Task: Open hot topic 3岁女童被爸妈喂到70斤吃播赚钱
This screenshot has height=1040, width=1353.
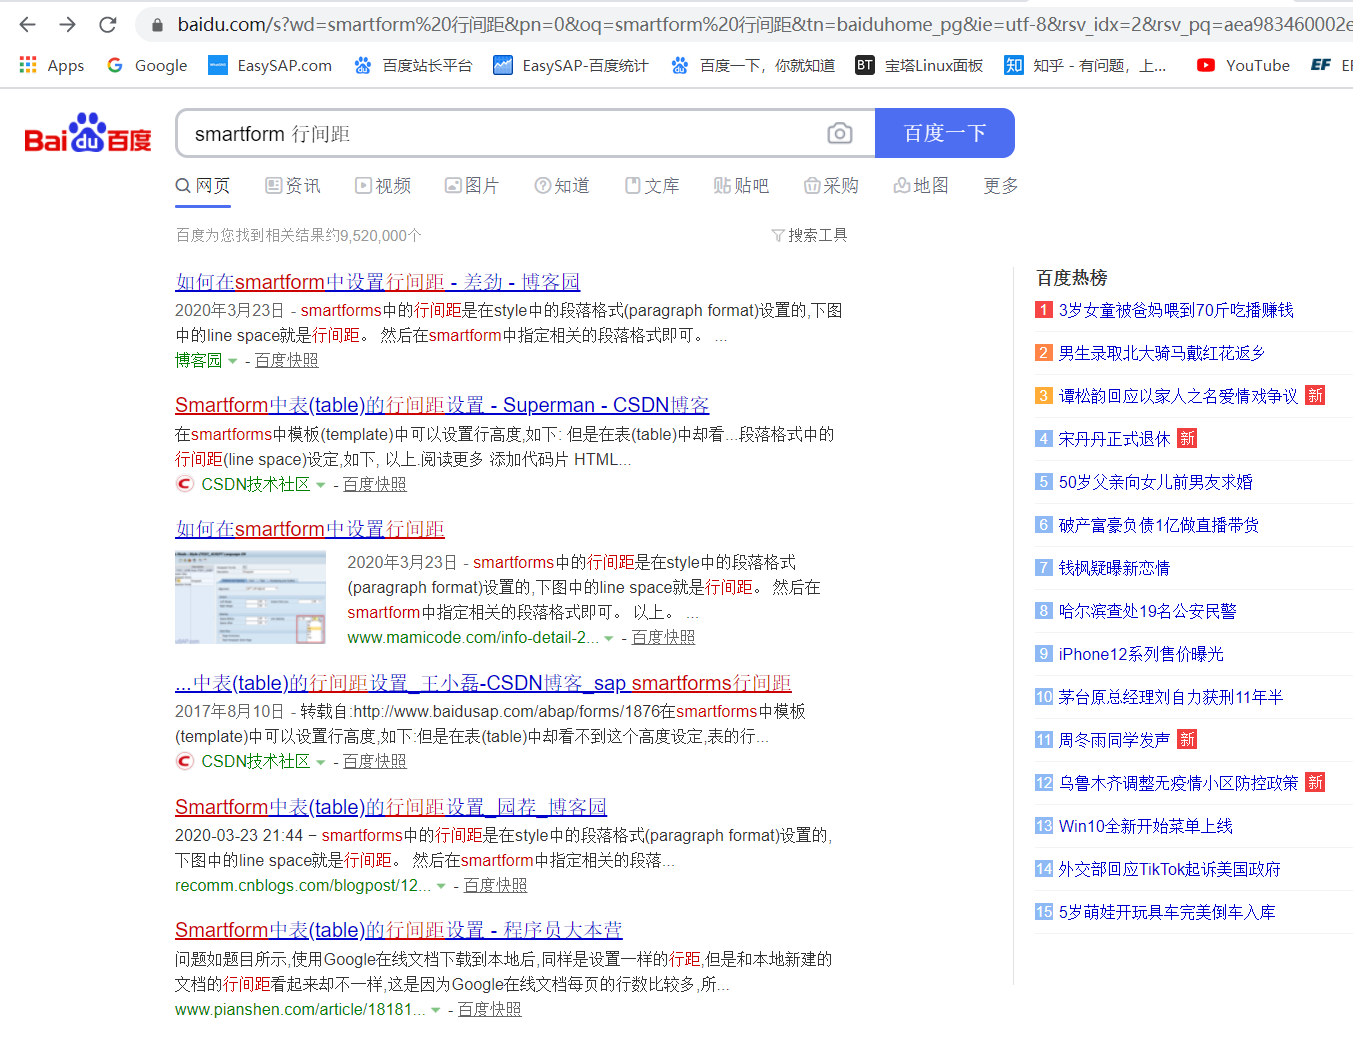Action: tap(1176, 310)
